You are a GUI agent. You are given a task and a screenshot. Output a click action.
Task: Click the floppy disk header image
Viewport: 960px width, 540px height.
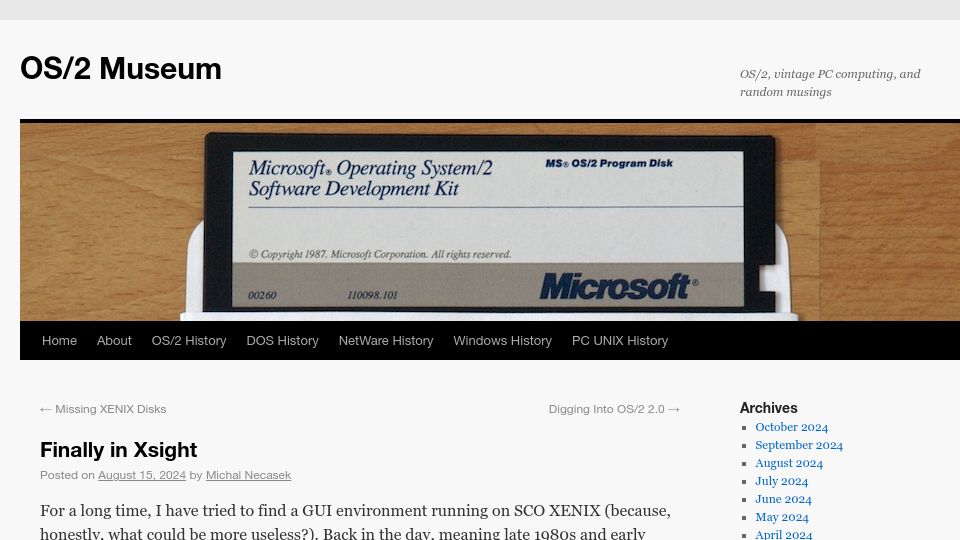click(x=490, y=222)
